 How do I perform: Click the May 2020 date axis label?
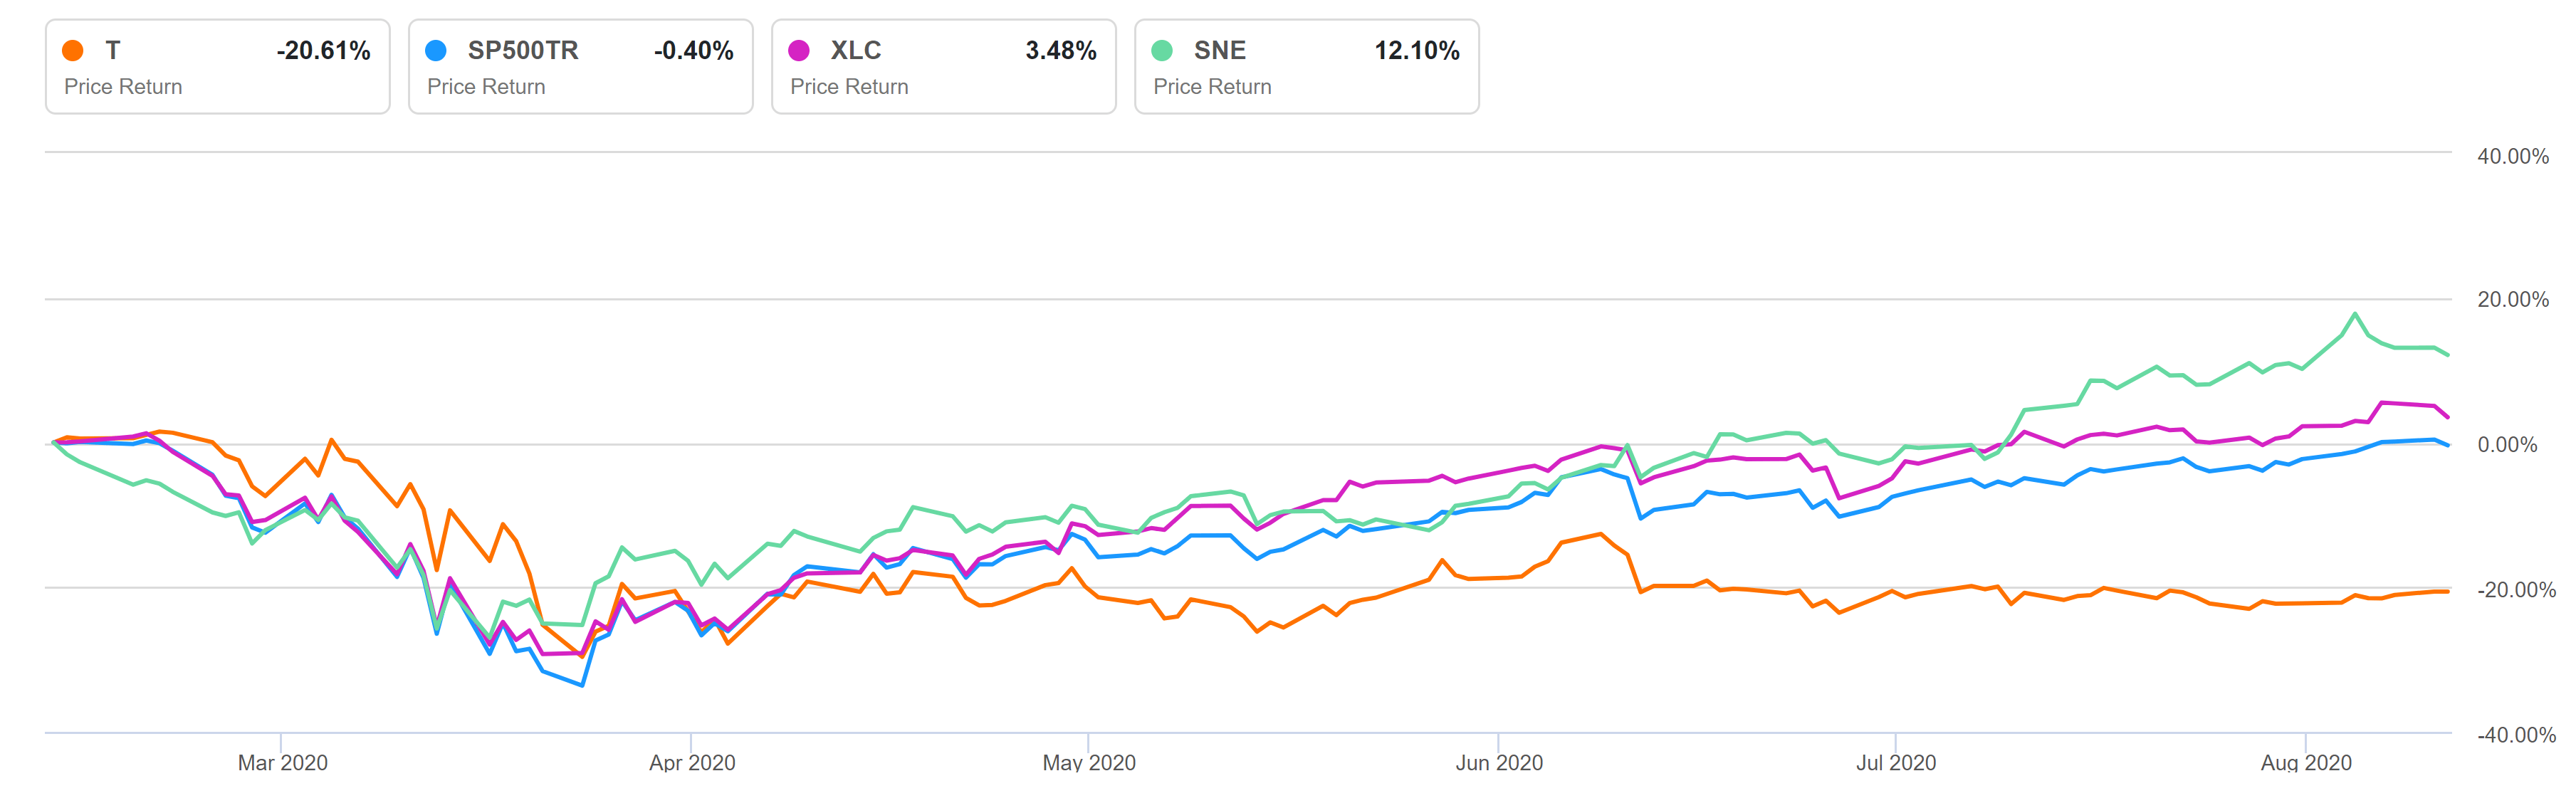click(1089, 763)
